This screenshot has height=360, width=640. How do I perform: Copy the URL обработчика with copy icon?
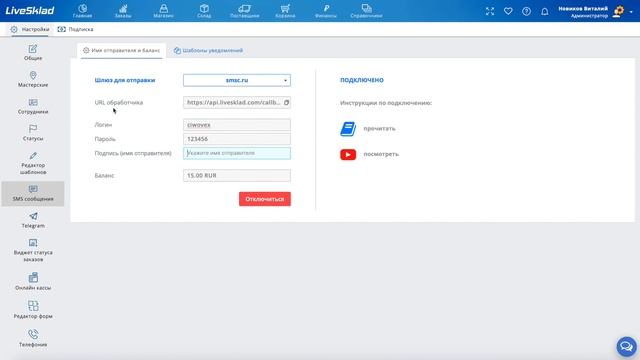287,102
